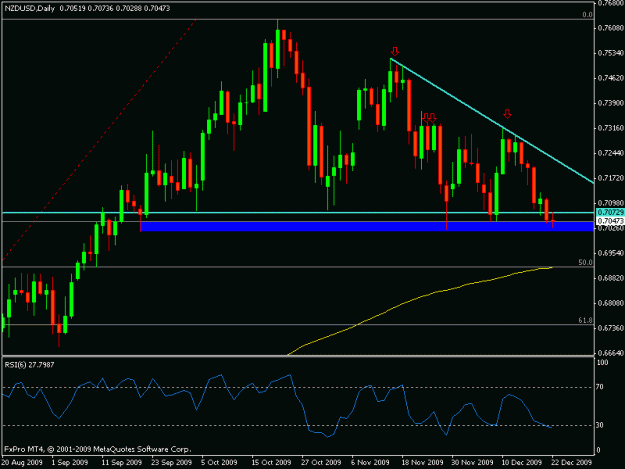Click the 0.76080 price axis label
625x469 pixels.
tap(610, 28)
